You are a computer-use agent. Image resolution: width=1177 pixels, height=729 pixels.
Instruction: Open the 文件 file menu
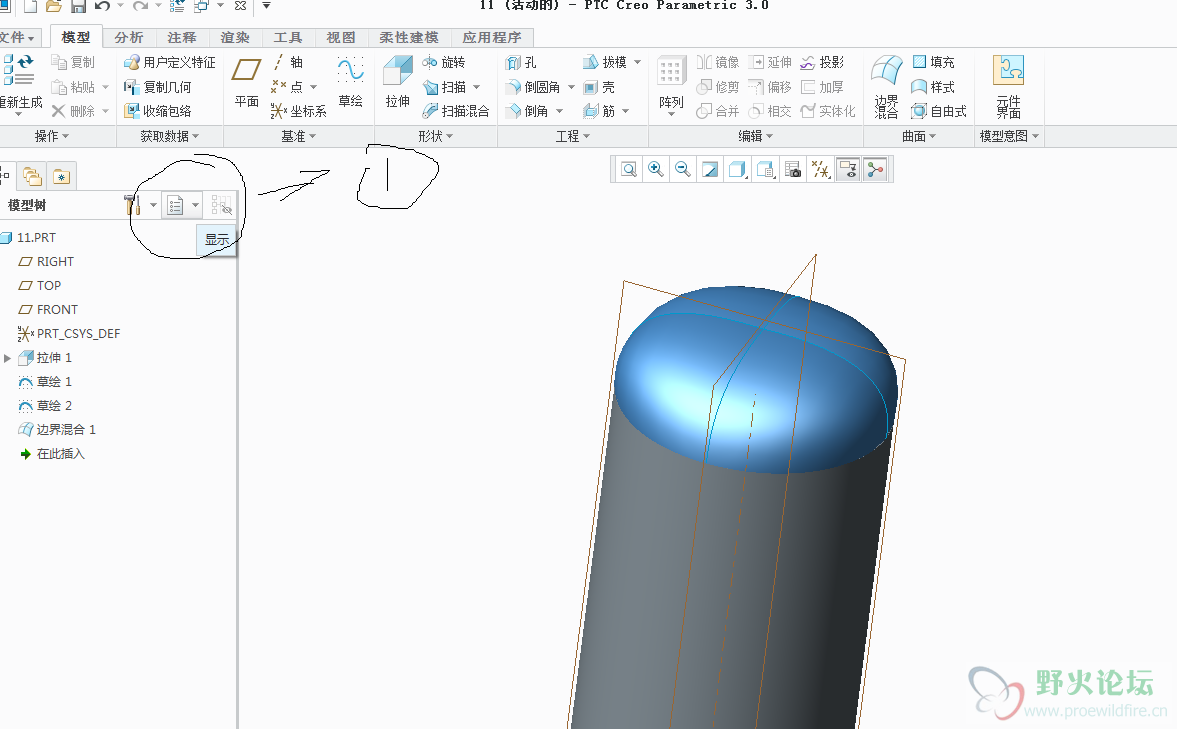(x=17, y=38)
